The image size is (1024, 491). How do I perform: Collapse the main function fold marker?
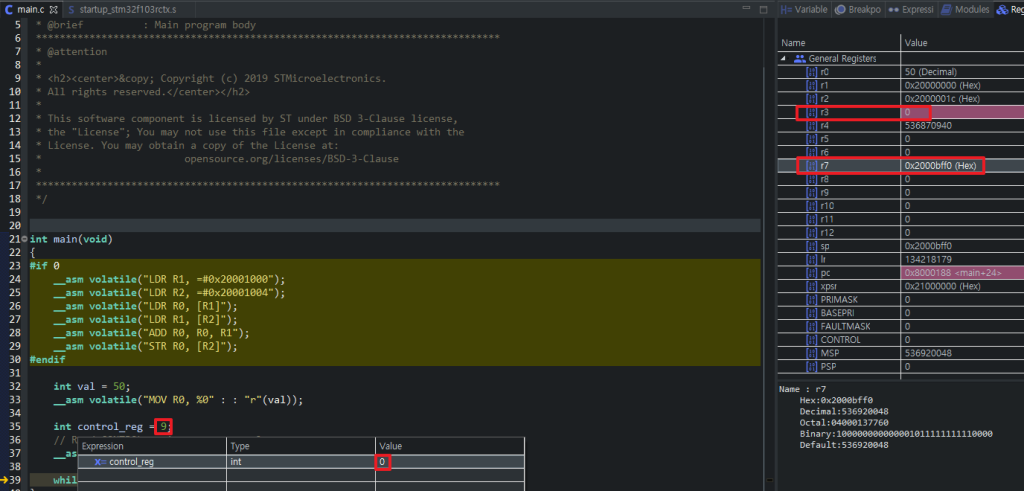(24, 240)
